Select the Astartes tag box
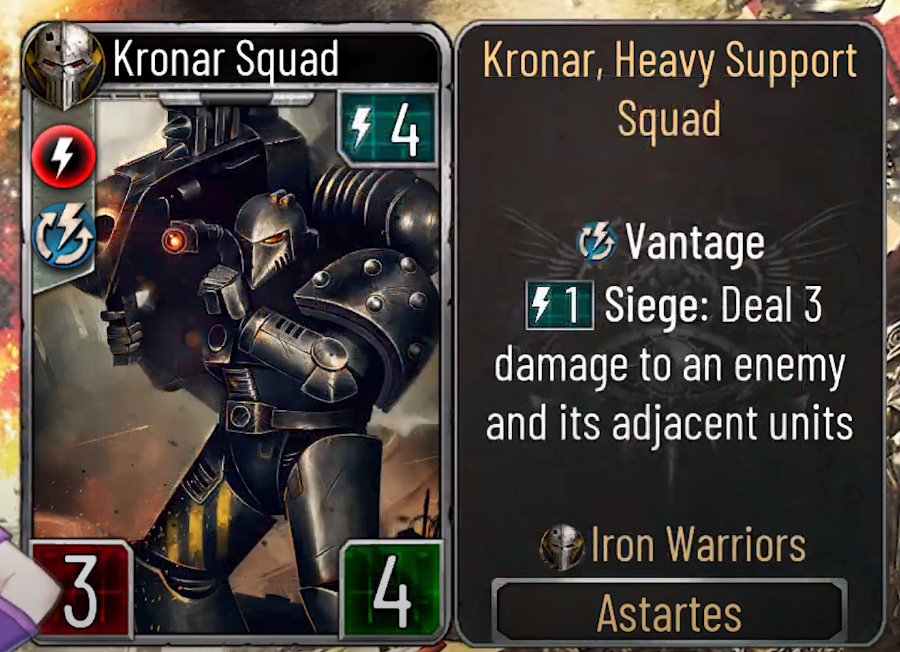 [x=669, y=612]
